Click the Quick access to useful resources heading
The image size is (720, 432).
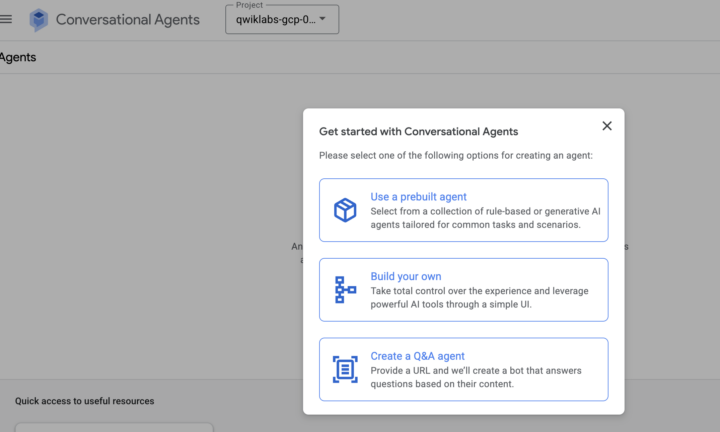pyautogui.click(x=84, y=401)
